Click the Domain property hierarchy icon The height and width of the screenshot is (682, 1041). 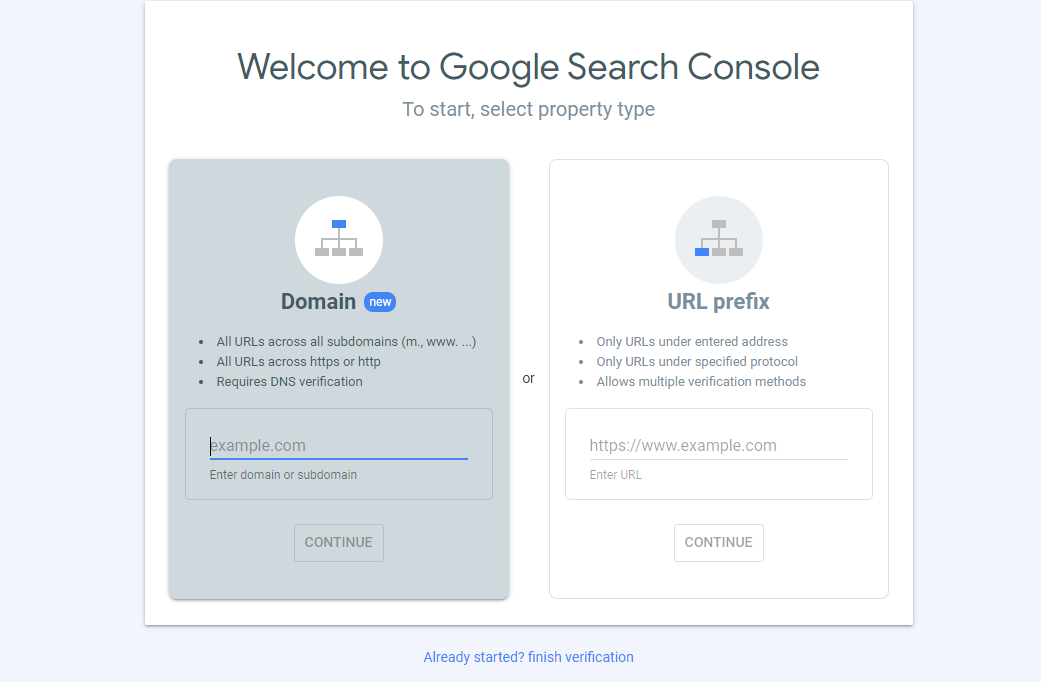[339, 240]
